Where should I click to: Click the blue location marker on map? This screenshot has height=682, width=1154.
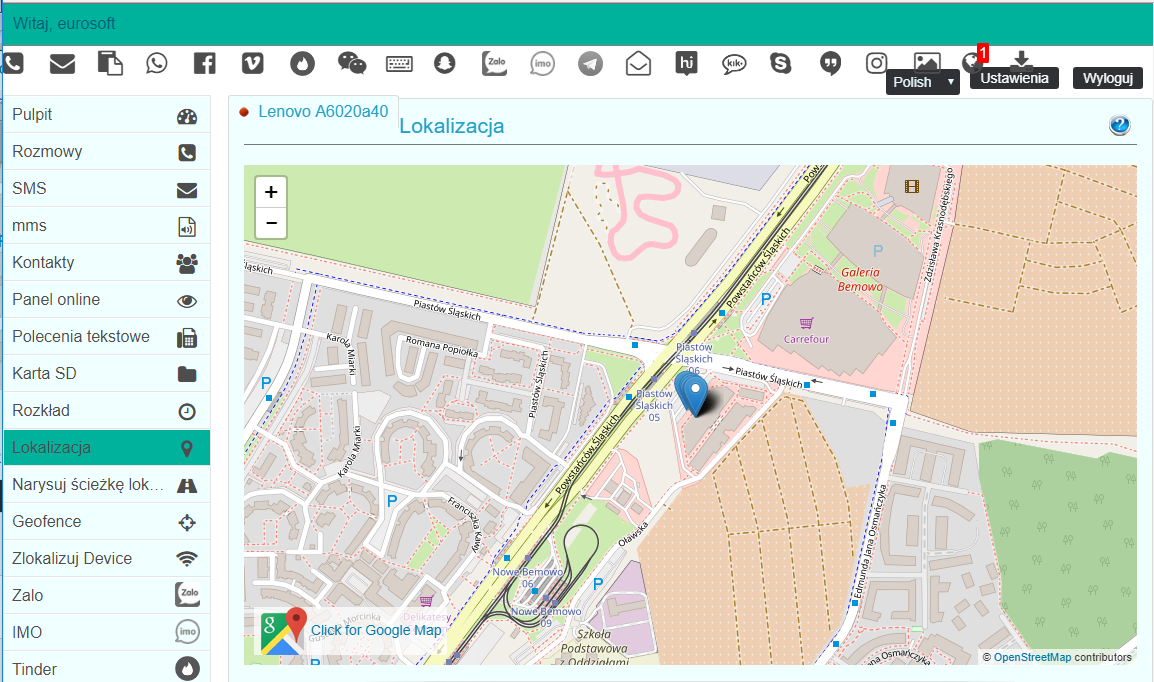[696, 392]
